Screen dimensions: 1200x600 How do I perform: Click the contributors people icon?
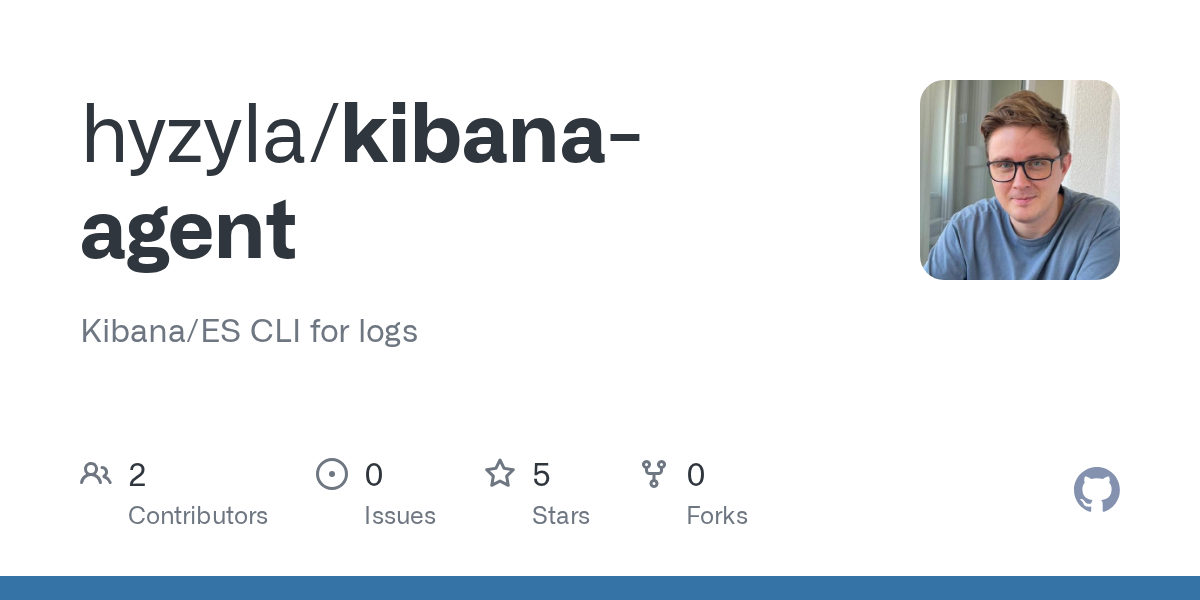(96, 474)
